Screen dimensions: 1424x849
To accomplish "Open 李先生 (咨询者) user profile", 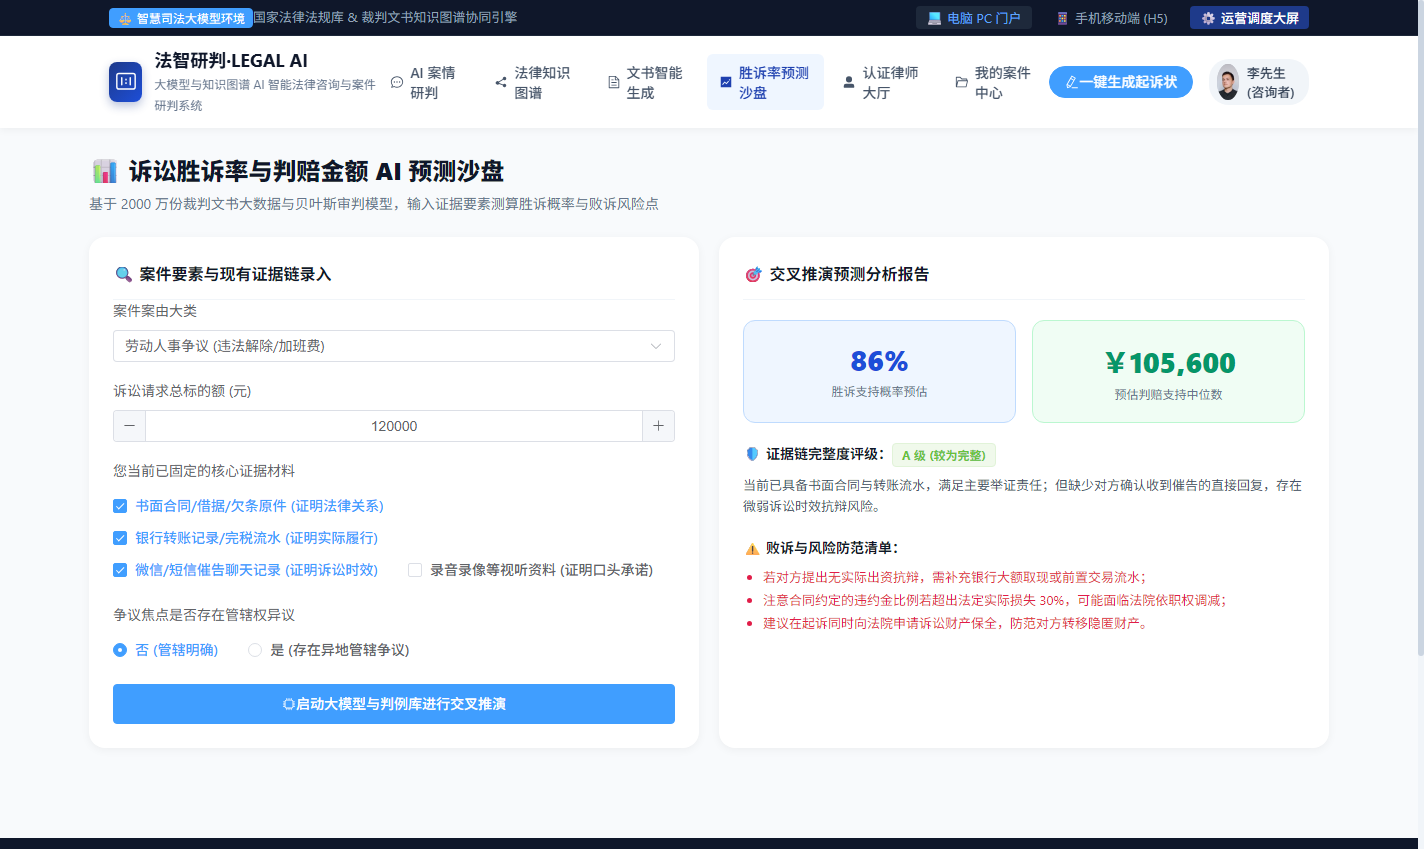I will pyautogui.click(x=1259, y=82).
